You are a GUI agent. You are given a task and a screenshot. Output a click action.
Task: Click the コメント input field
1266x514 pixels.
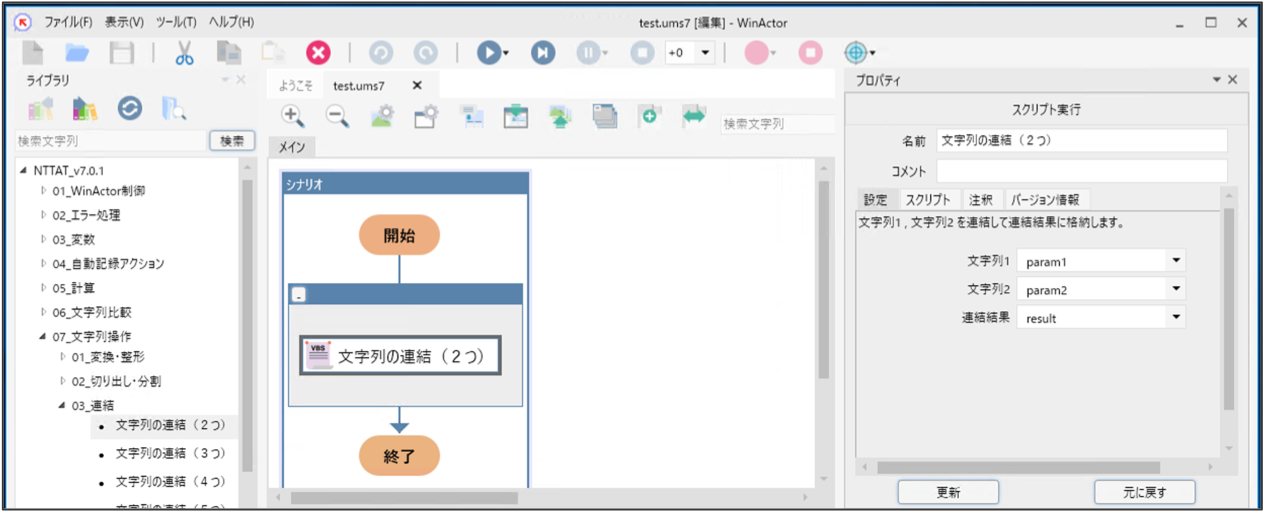click(x=1081, y=172)
